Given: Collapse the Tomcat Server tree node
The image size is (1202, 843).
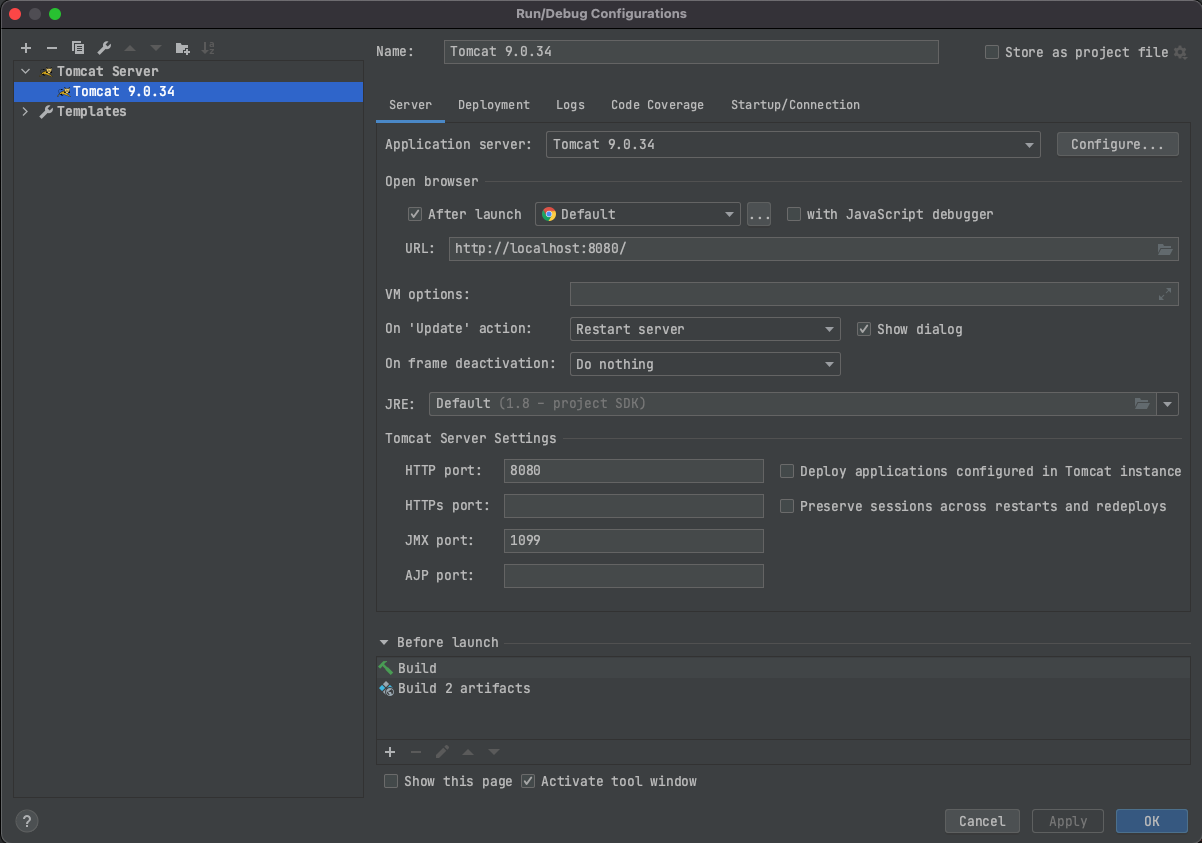Looking at the screenshot, I should [25, 72].
